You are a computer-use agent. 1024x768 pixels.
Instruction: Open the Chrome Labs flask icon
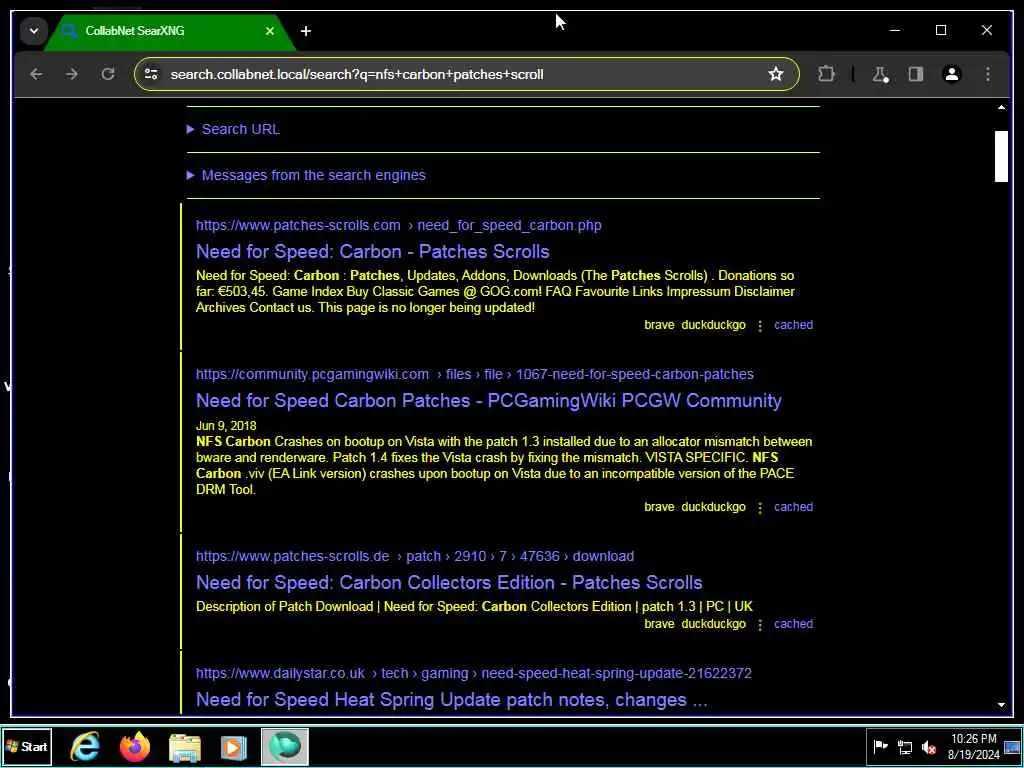880,74
